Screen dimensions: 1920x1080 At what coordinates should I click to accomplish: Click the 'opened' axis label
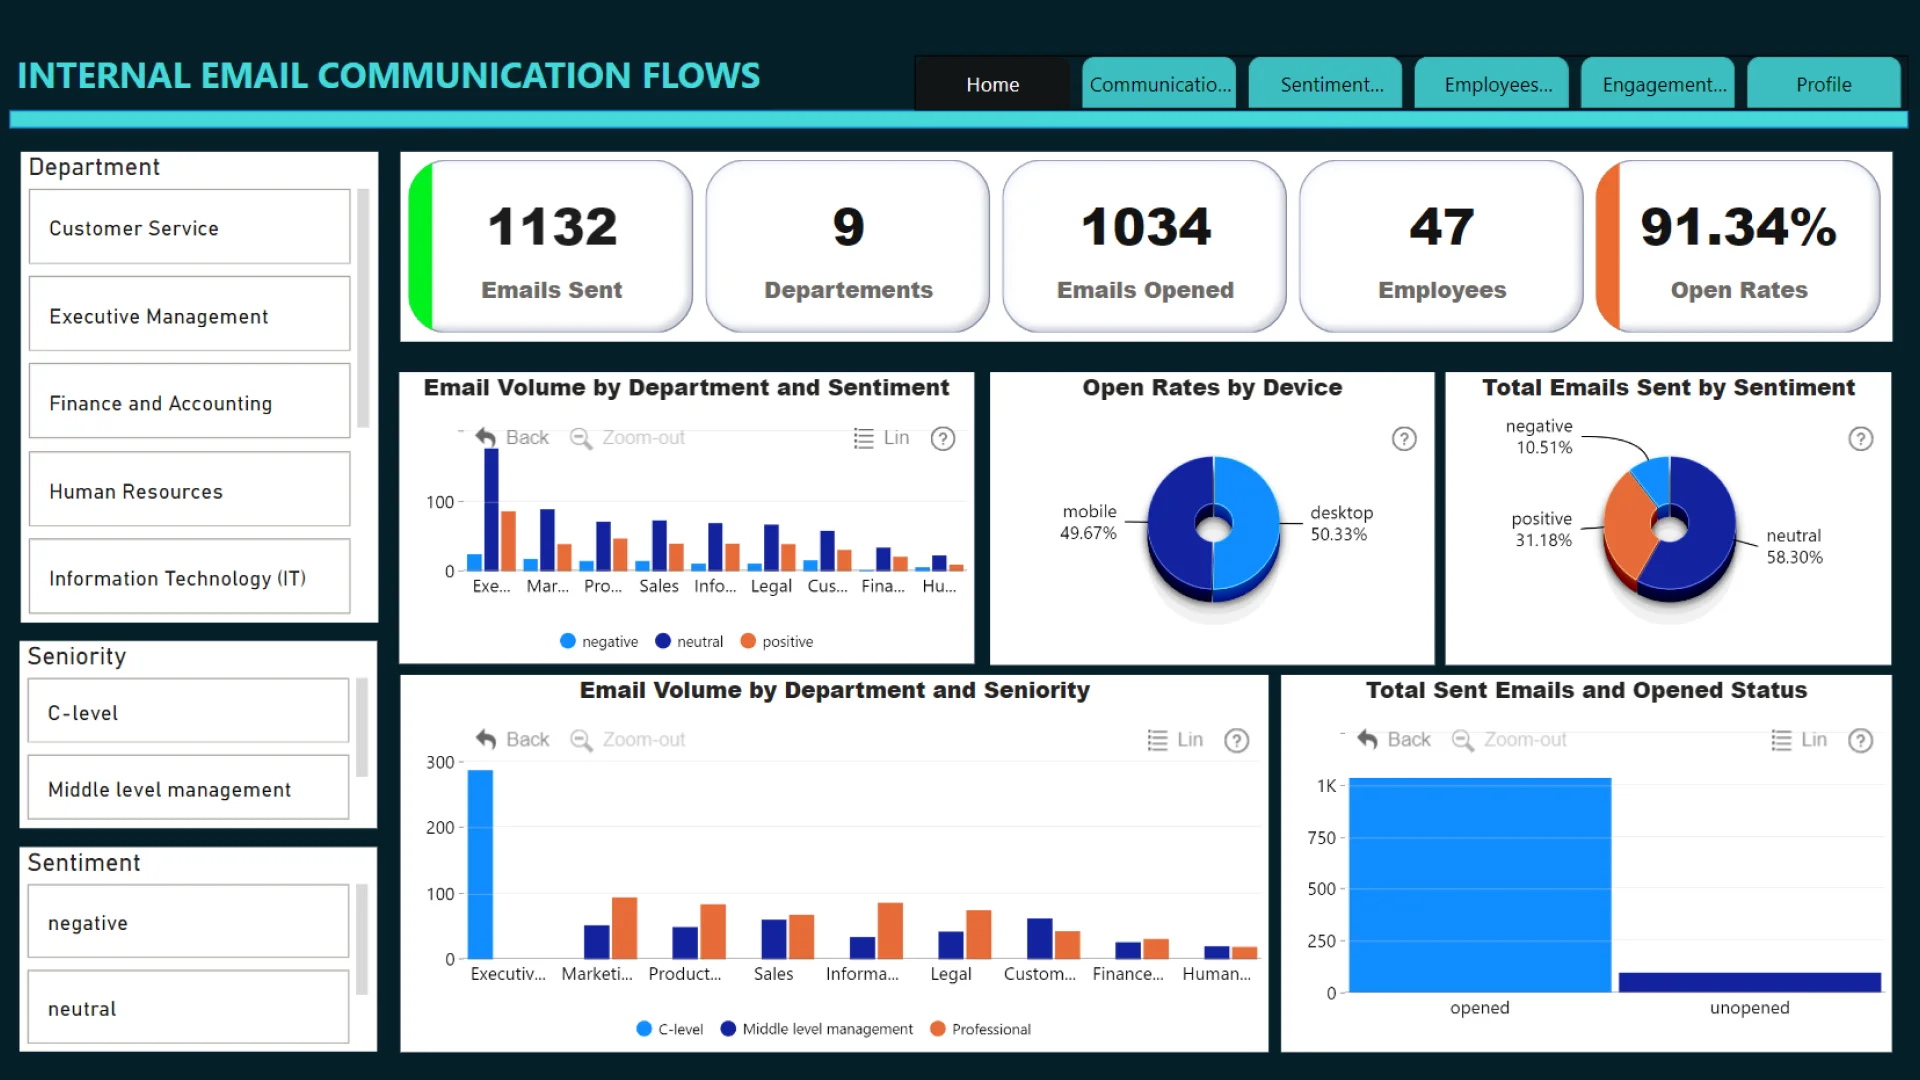[x=1480, y=1008]
